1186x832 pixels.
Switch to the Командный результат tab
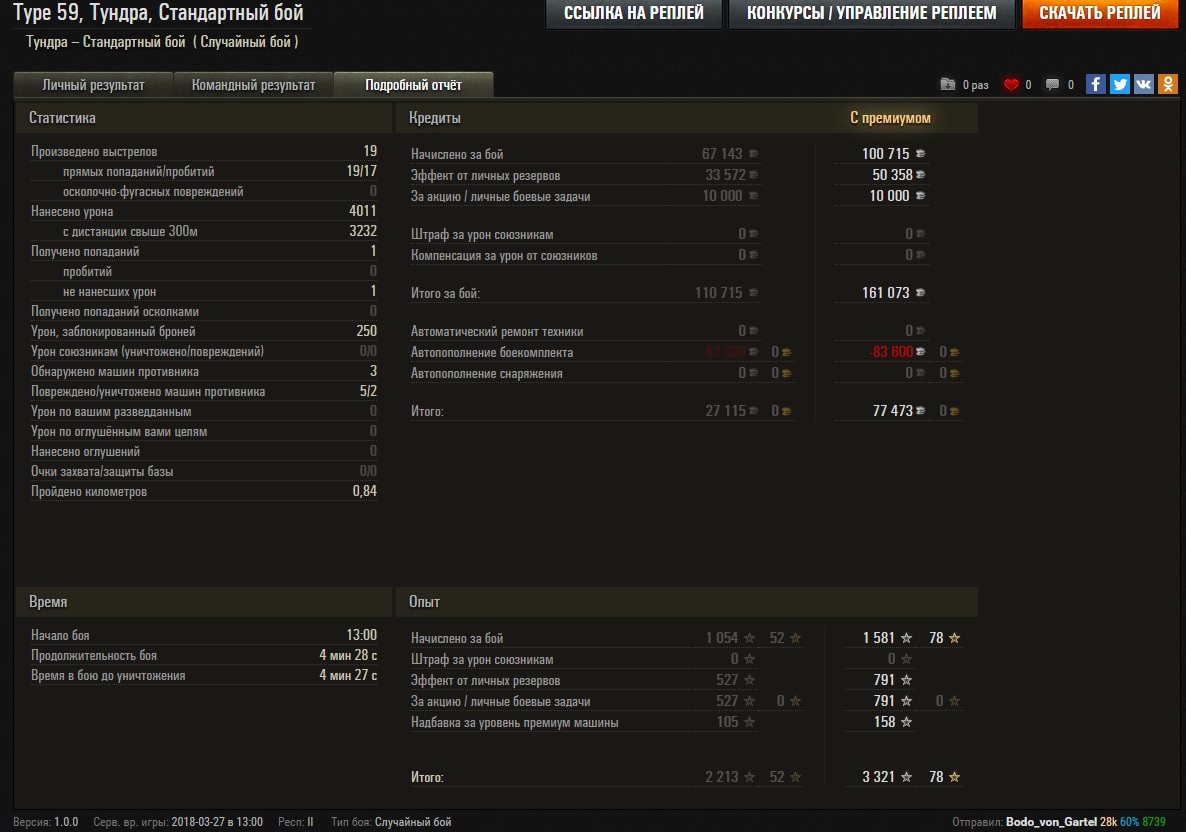click(x=253, y=85)
